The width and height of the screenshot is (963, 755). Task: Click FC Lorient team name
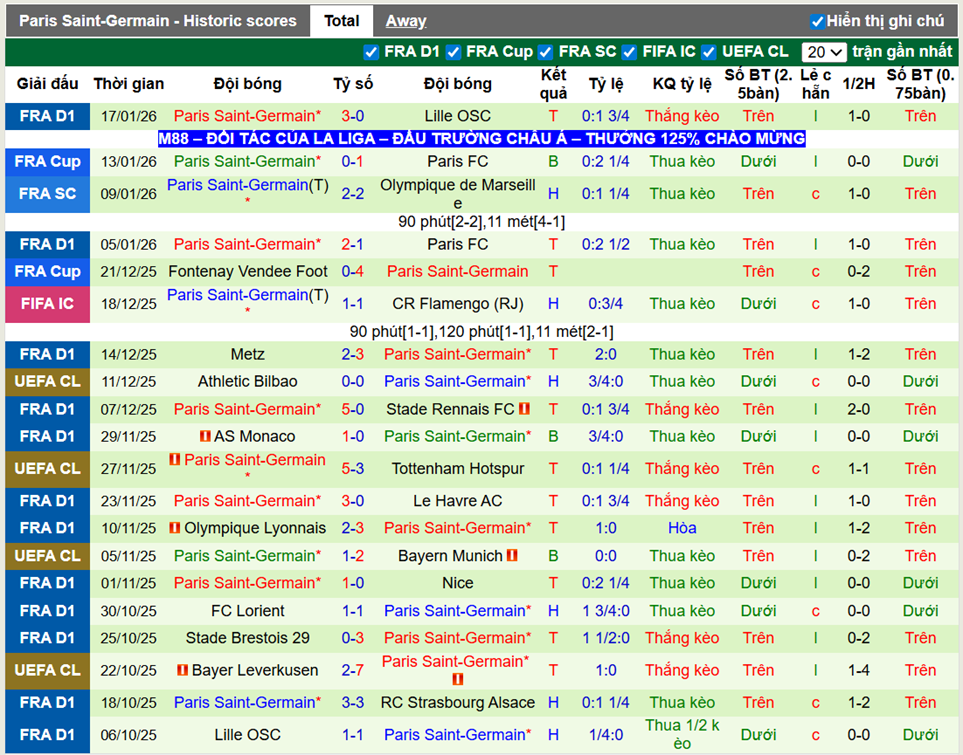tap(248, 611)
